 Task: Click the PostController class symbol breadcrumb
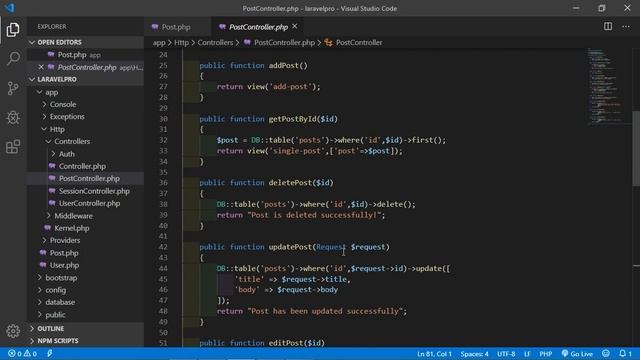(353, 42)
